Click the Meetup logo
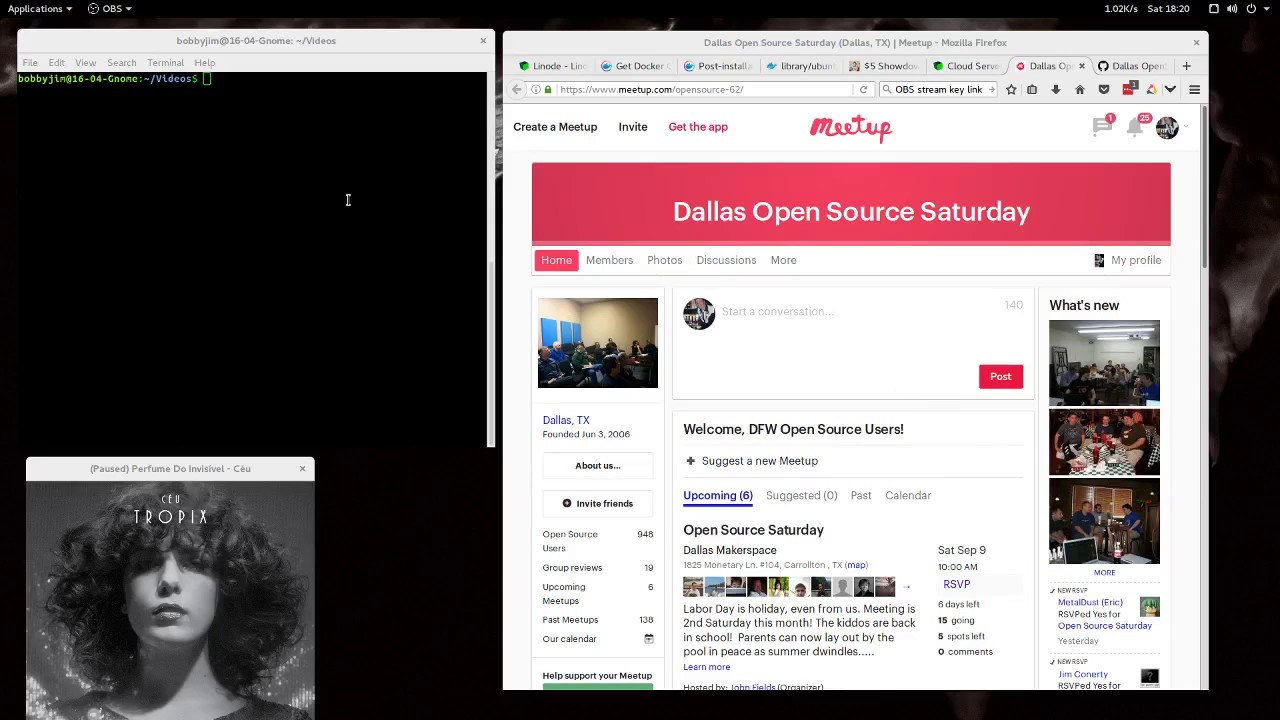Viewport: 1280px width, 720px height. [851, 128]
